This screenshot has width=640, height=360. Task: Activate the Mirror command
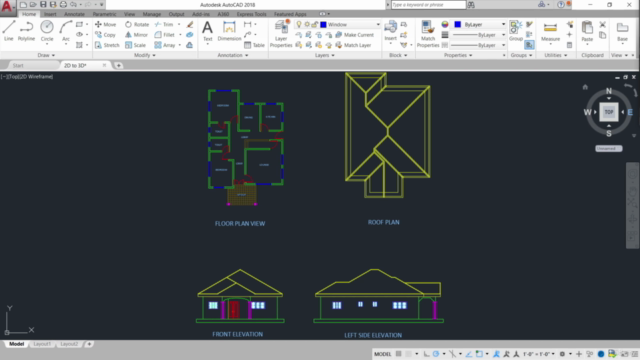tap(136, 35)
